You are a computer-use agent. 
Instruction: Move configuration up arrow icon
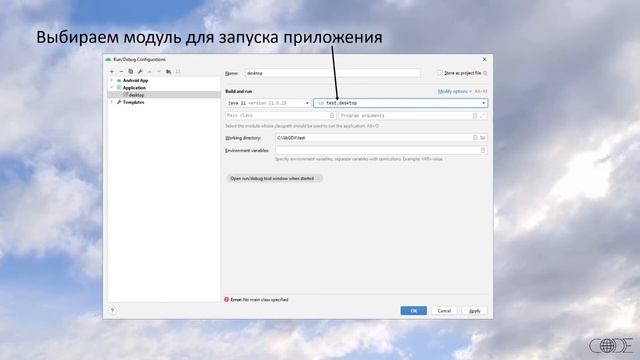(149, 71)
